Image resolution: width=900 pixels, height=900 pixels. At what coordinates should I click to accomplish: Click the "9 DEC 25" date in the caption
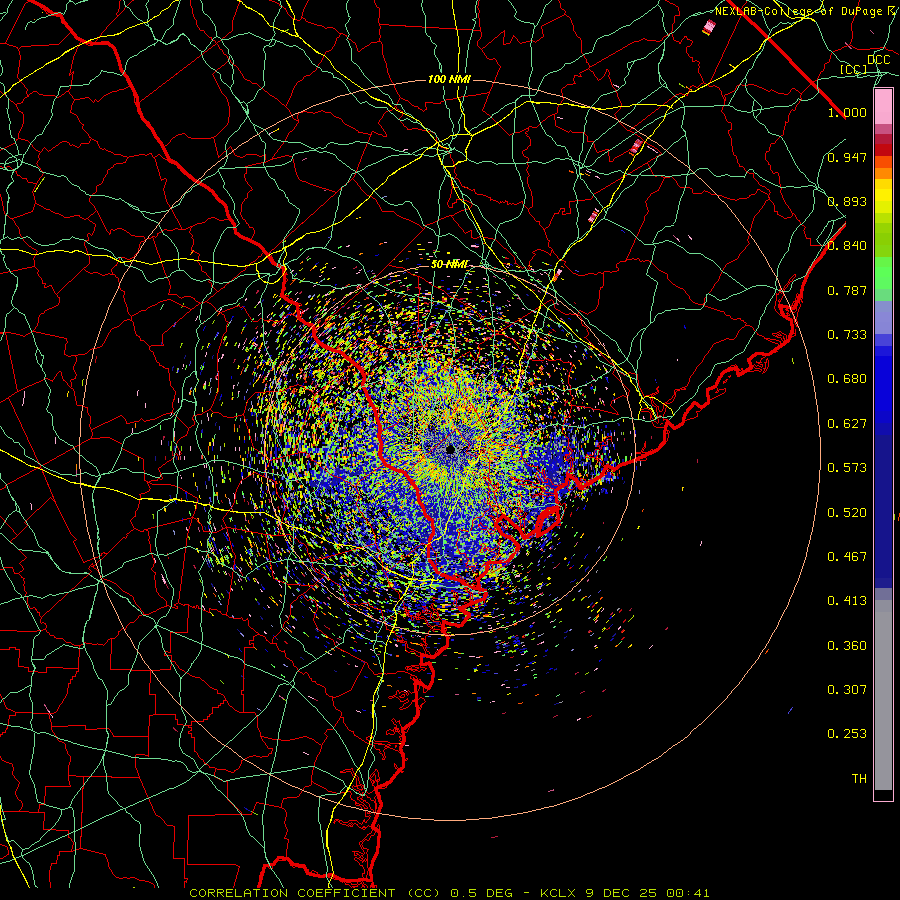(x=622, y=893)
